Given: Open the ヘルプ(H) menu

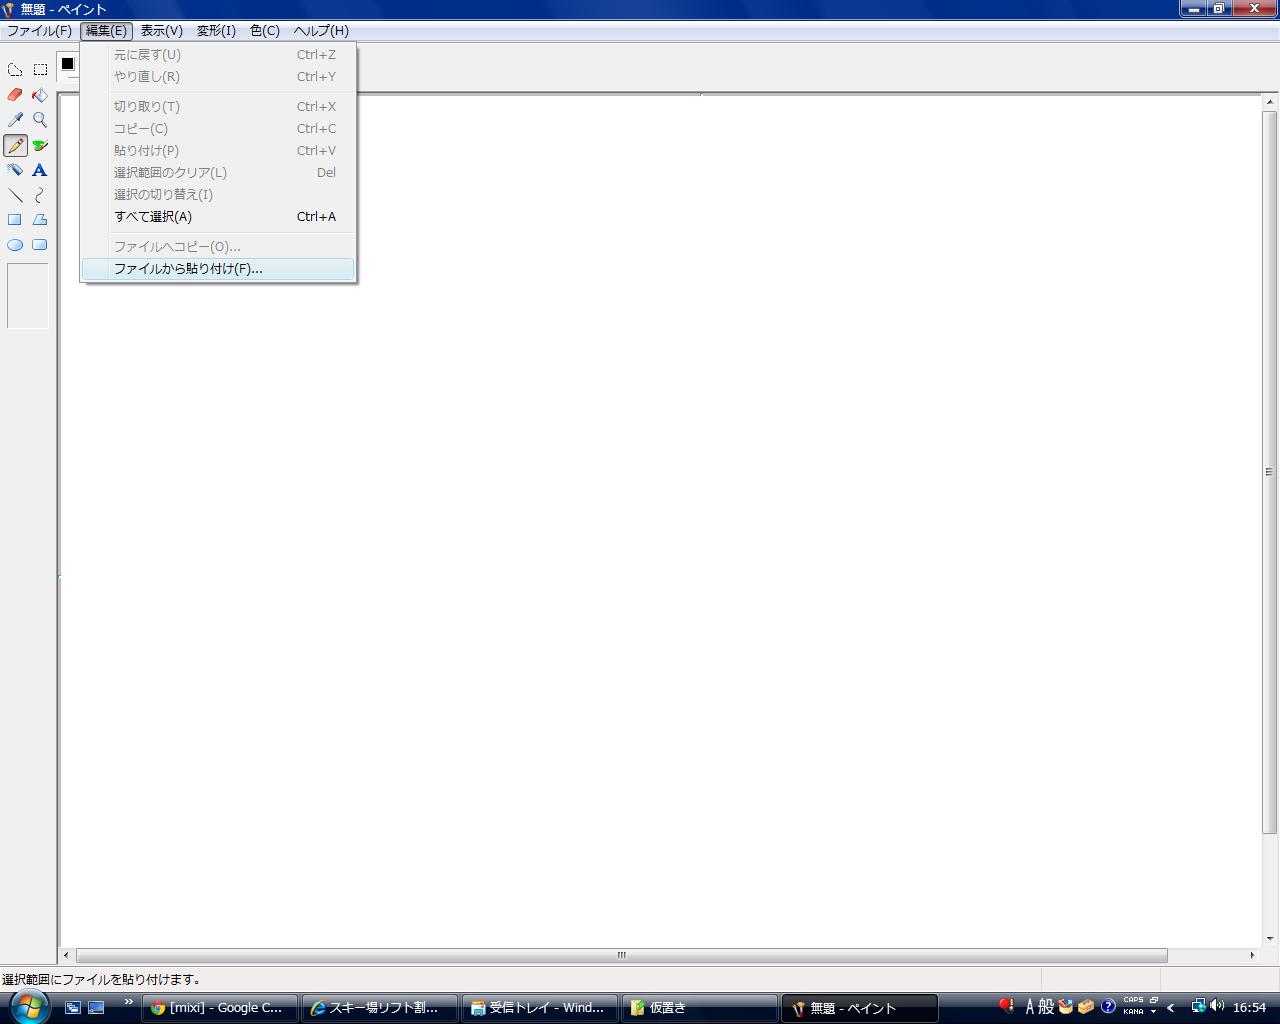Looking at the screenshot, I should coord(321,31).
